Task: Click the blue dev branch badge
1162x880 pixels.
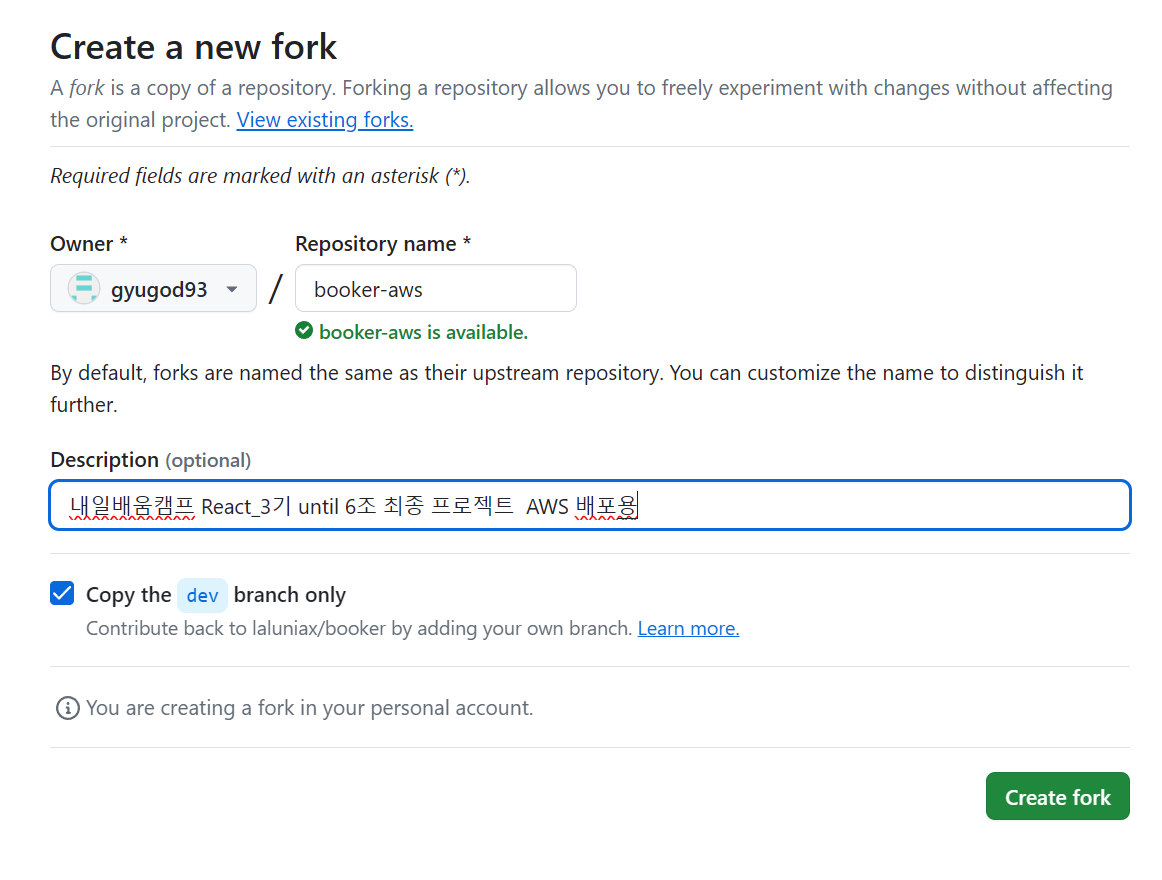Action: pos(202,595)
